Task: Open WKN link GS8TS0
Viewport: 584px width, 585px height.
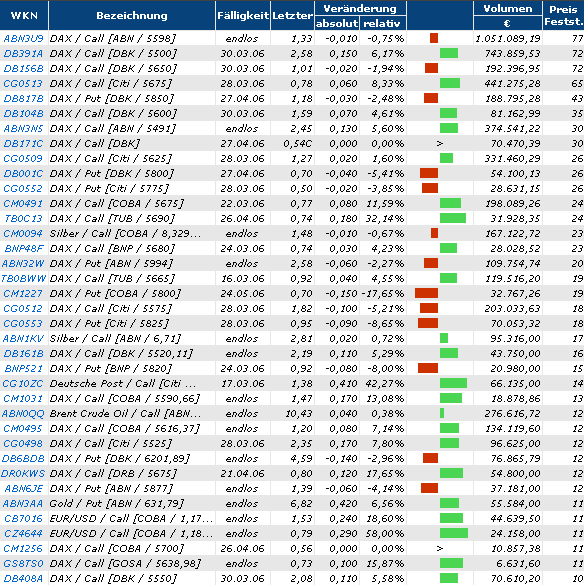Action: tap(24, 563)
